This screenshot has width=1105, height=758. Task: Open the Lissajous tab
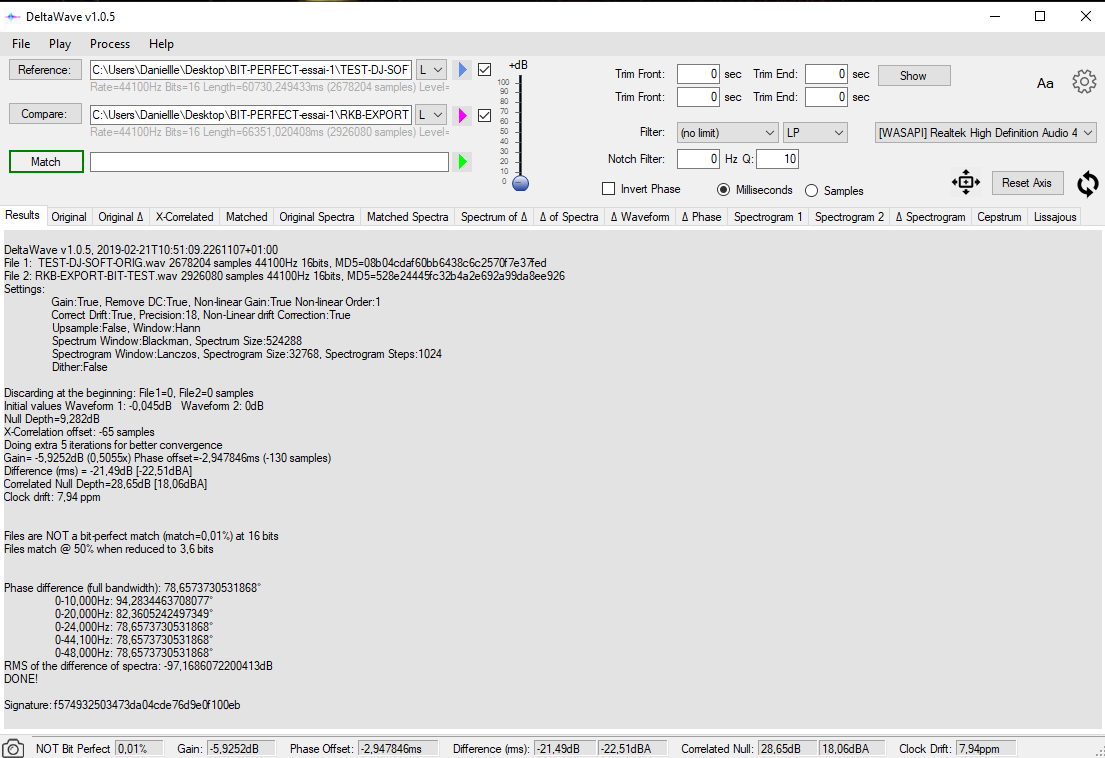pyautogui.click(x=1055, y=217)
